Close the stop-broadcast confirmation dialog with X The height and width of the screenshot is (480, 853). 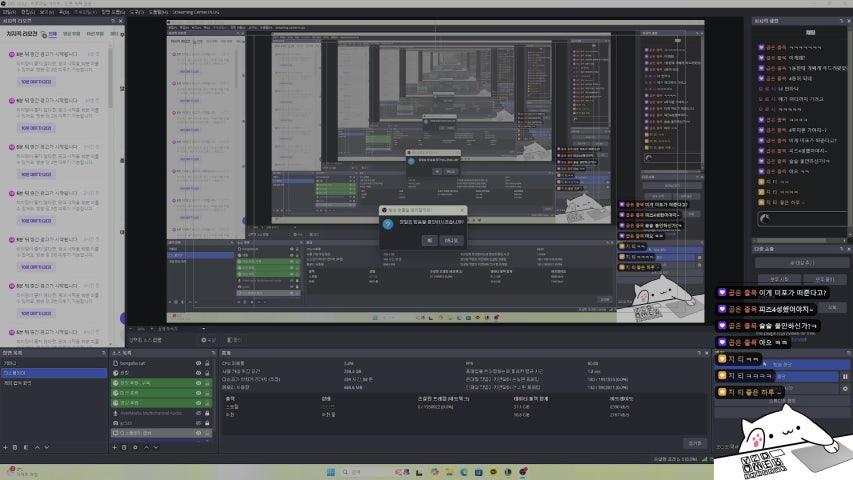pyautogui.click(x=462, y=210)
